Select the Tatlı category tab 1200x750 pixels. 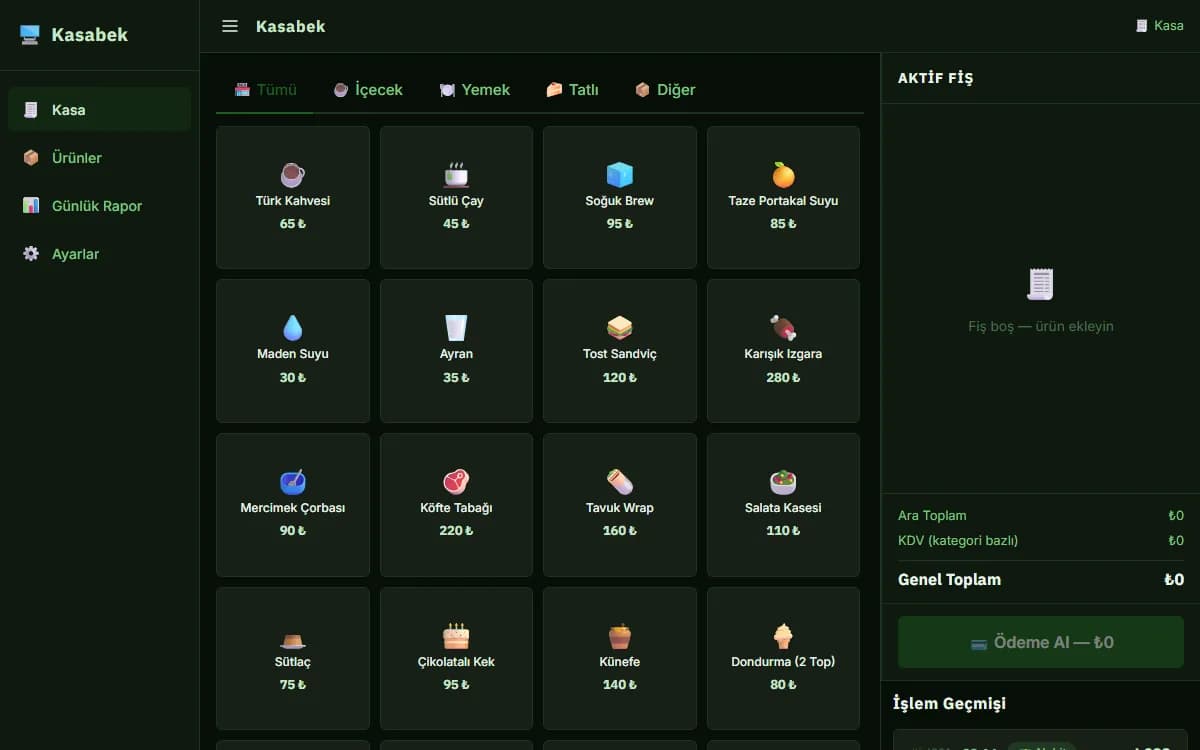tap(572, 90)
